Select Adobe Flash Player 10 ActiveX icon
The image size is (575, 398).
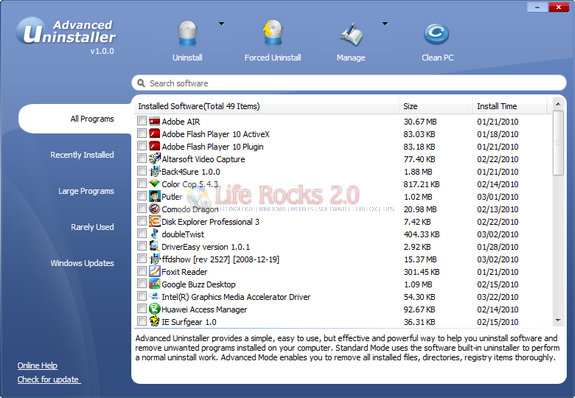(x=154, y=134)
